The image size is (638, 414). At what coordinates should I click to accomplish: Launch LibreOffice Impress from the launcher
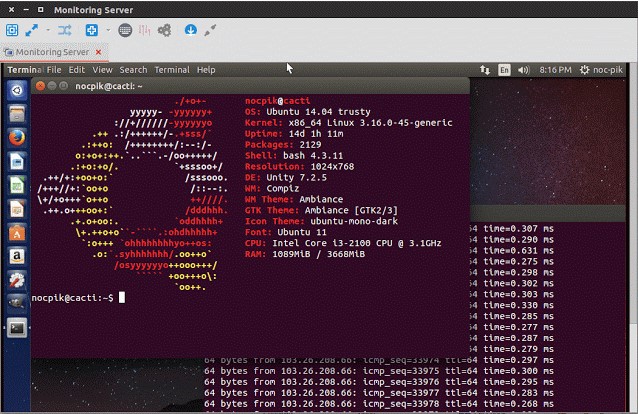point(17,209)
